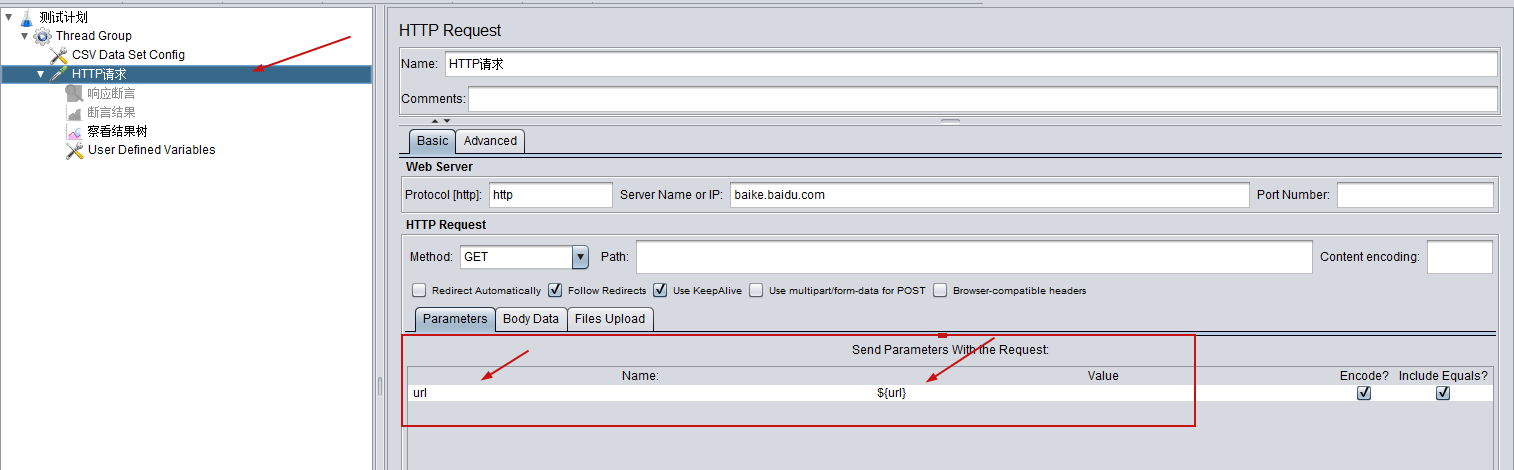Select User Defined Variables tree item
The image size is (1514, 470).
(x=151, y=150)
